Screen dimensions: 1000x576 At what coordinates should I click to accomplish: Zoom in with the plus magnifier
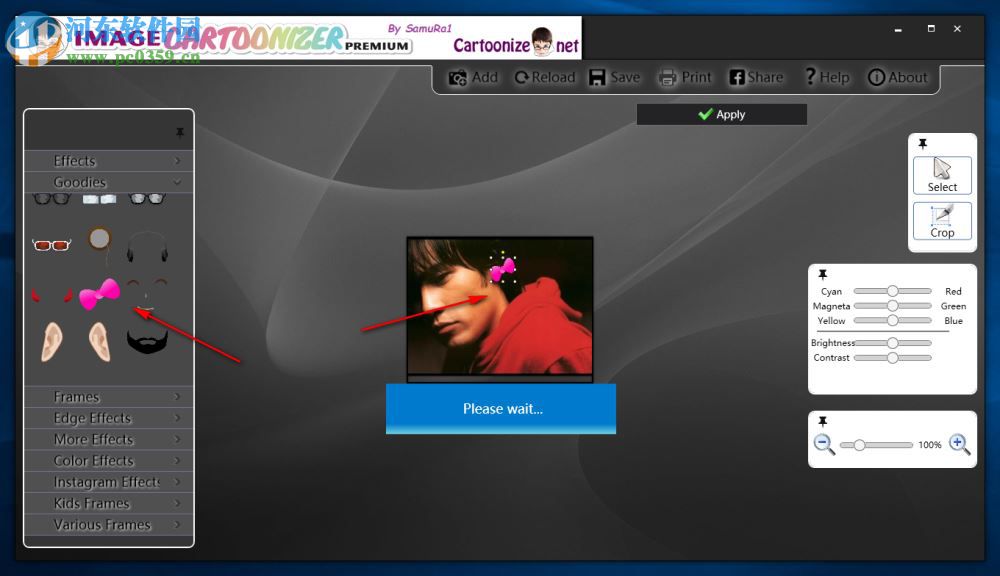(x=960, y=444)
